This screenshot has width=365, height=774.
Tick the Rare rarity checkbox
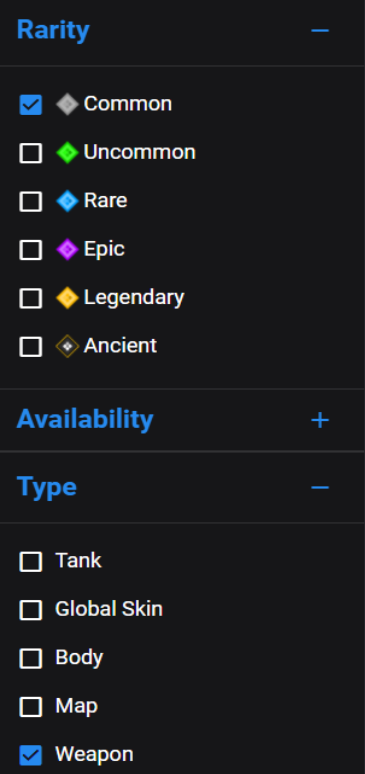point(31,201)
